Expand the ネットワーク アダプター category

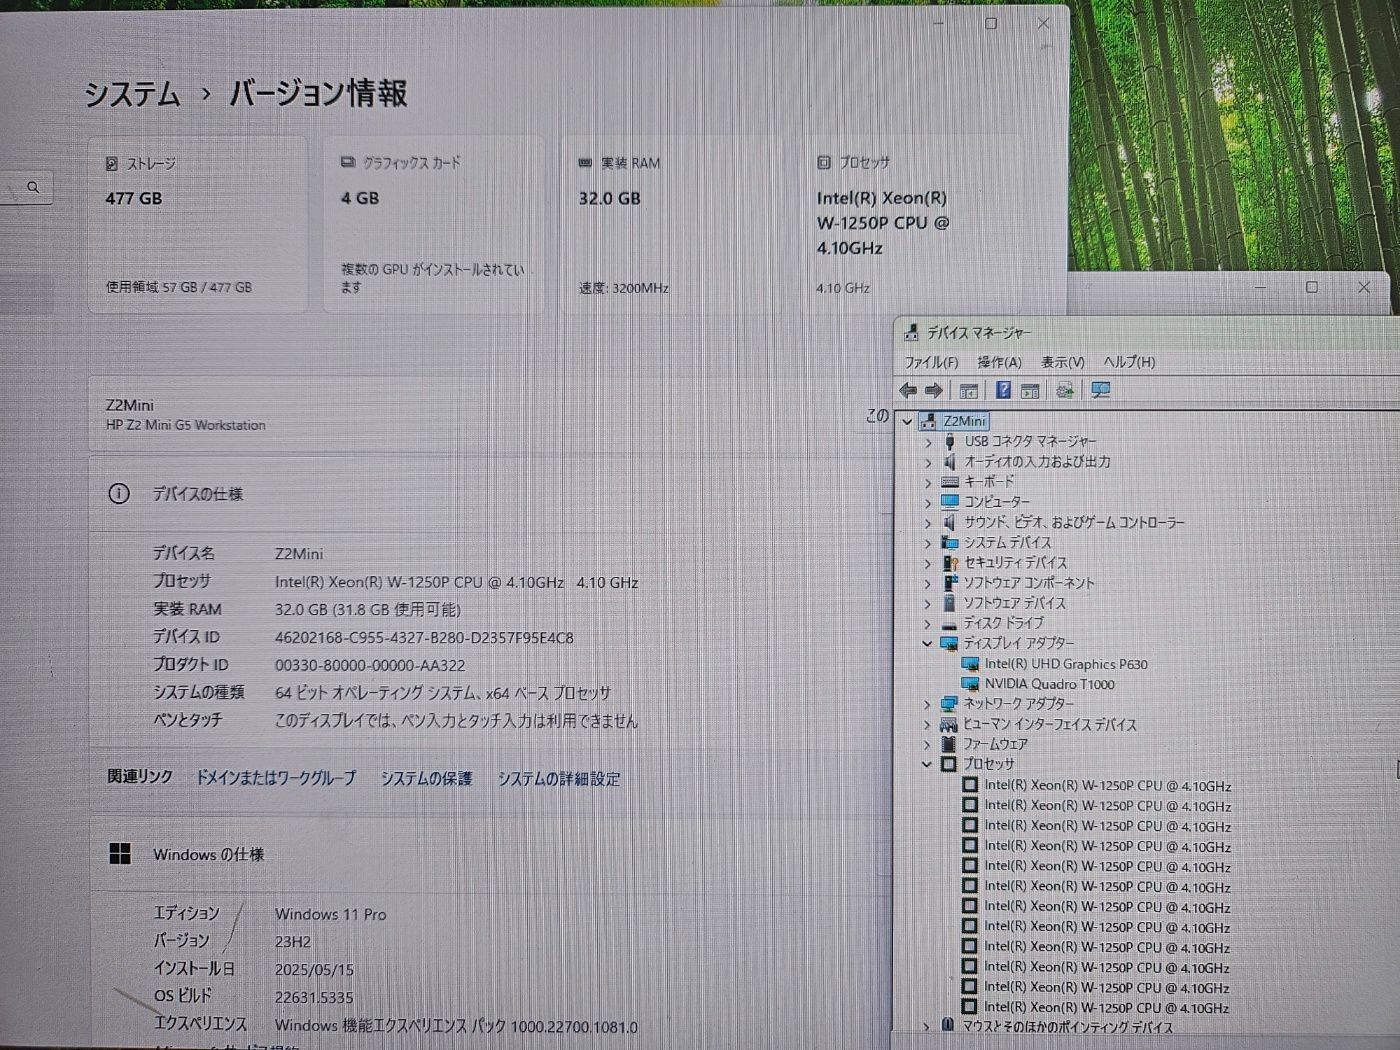(928, 704)
